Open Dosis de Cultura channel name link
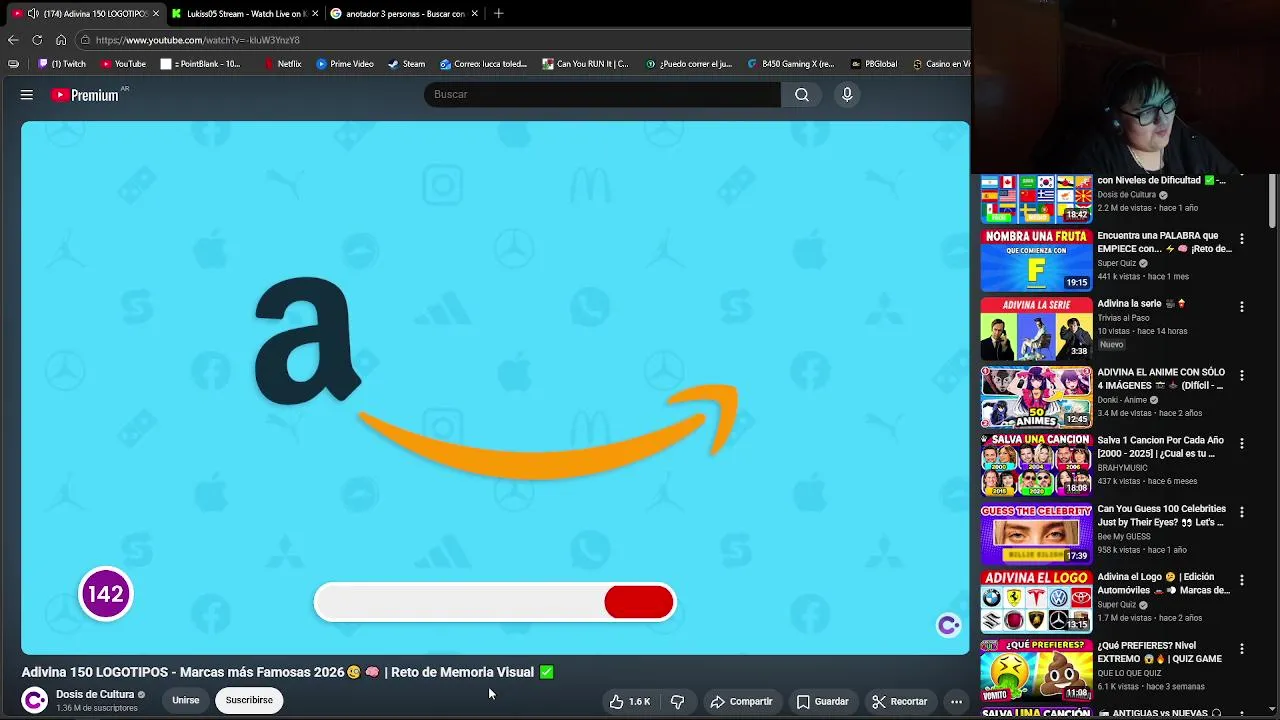1280x720 pixels. coord(95,694)
